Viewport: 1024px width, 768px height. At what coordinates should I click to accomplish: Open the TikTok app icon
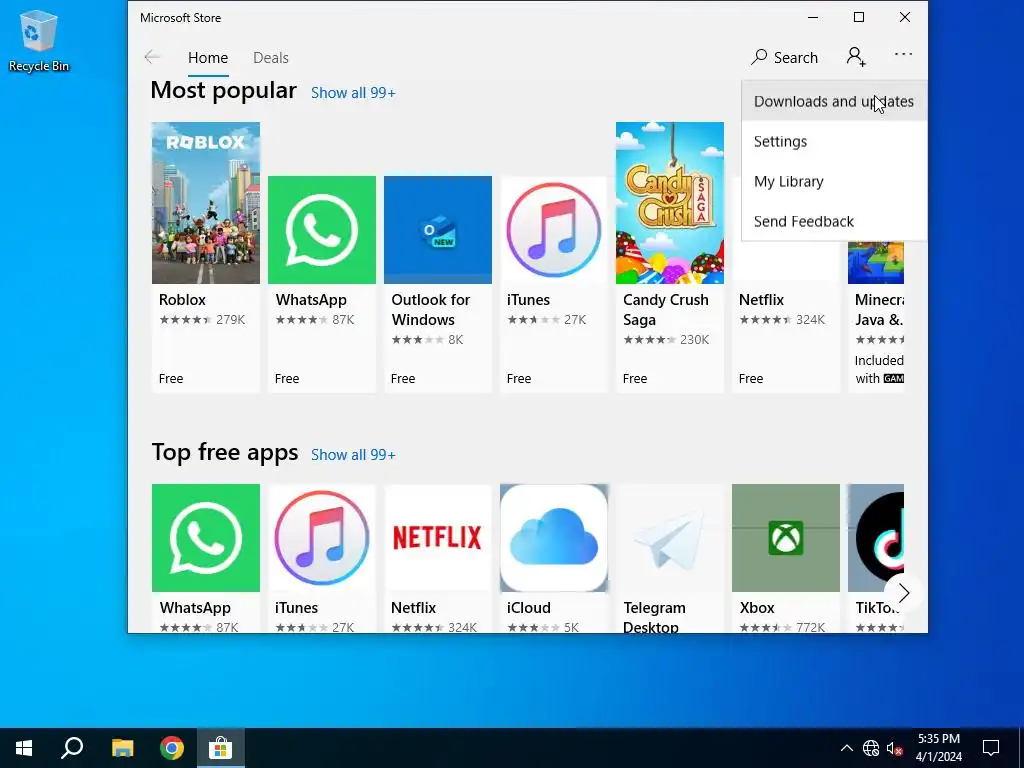tap(876, 537)
